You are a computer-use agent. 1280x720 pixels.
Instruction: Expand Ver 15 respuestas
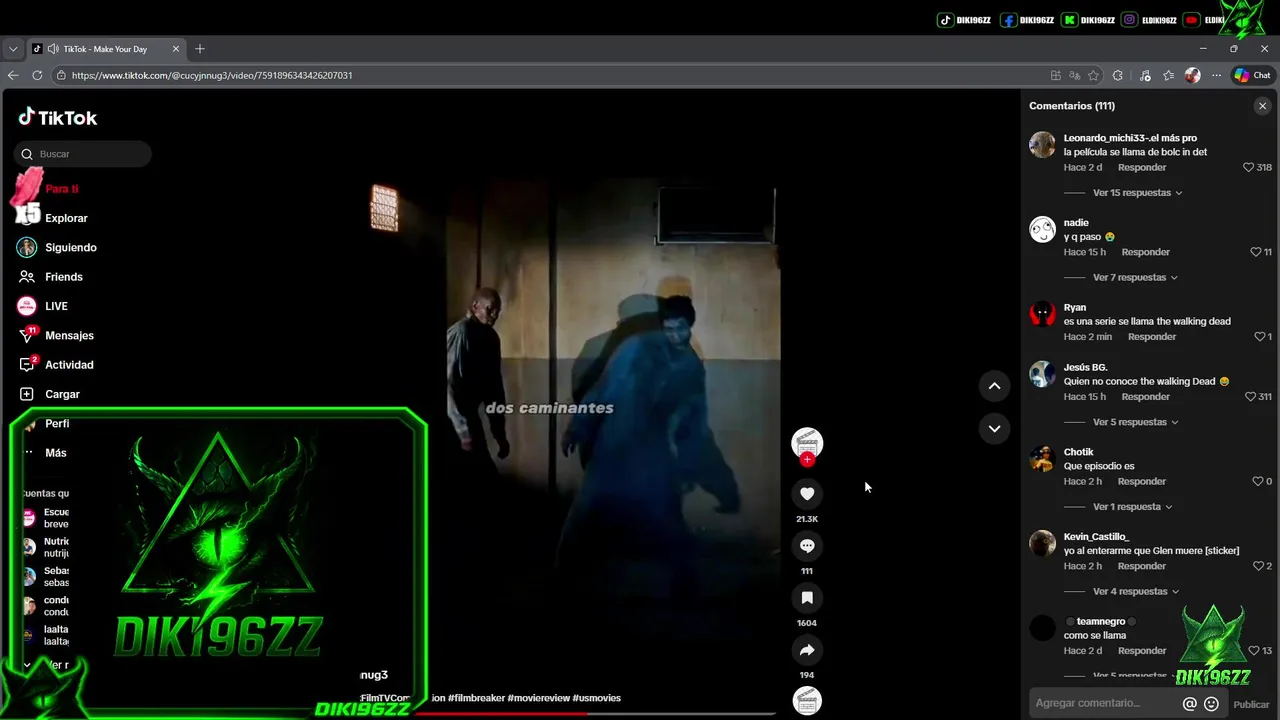point(1137,193)
